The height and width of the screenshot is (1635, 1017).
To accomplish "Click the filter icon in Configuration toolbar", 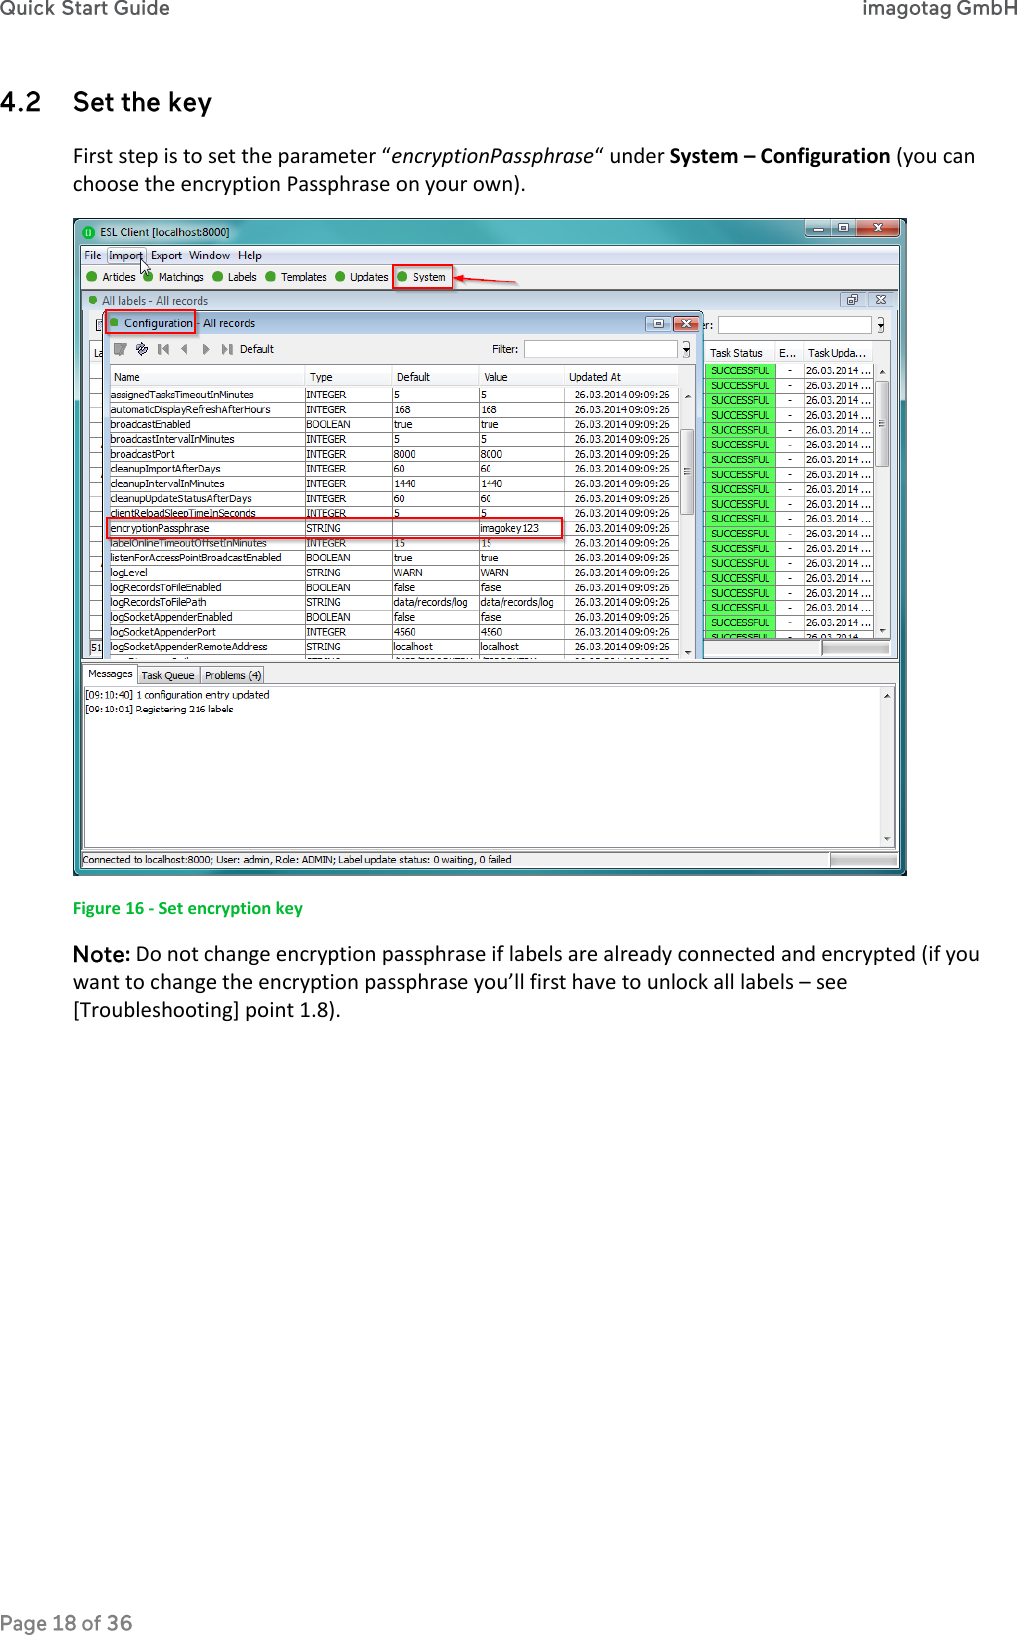I will pos(120,349).
